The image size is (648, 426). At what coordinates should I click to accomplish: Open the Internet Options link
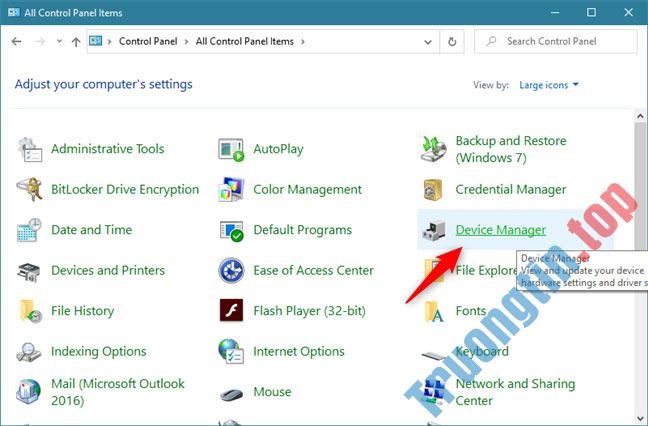click(298, 351)
